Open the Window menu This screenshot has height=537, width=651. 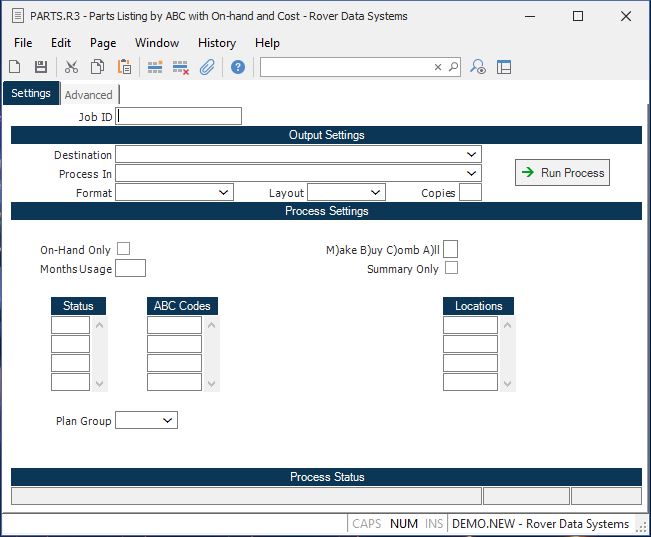coord(157,43)
